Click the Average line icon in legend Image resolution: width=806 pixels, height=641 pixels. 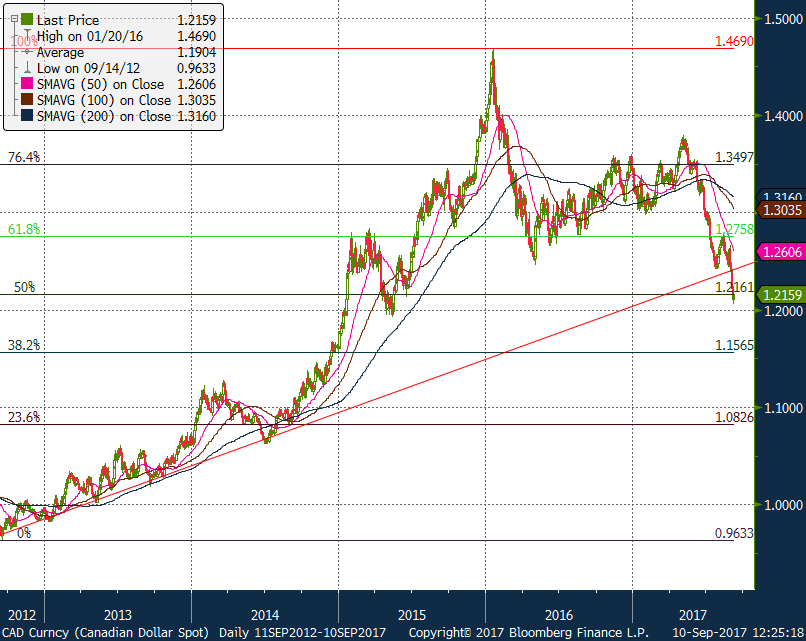27,52
